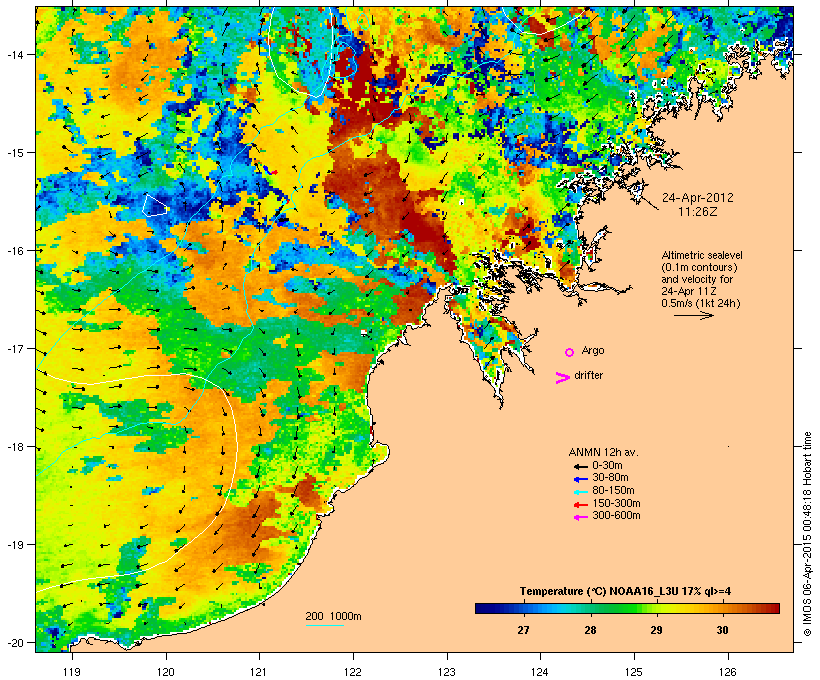Image resolution: width=820 pixels, height=680 pixels.
Task: Click the time label 11:26Z
Action: [x=698, y=212]
